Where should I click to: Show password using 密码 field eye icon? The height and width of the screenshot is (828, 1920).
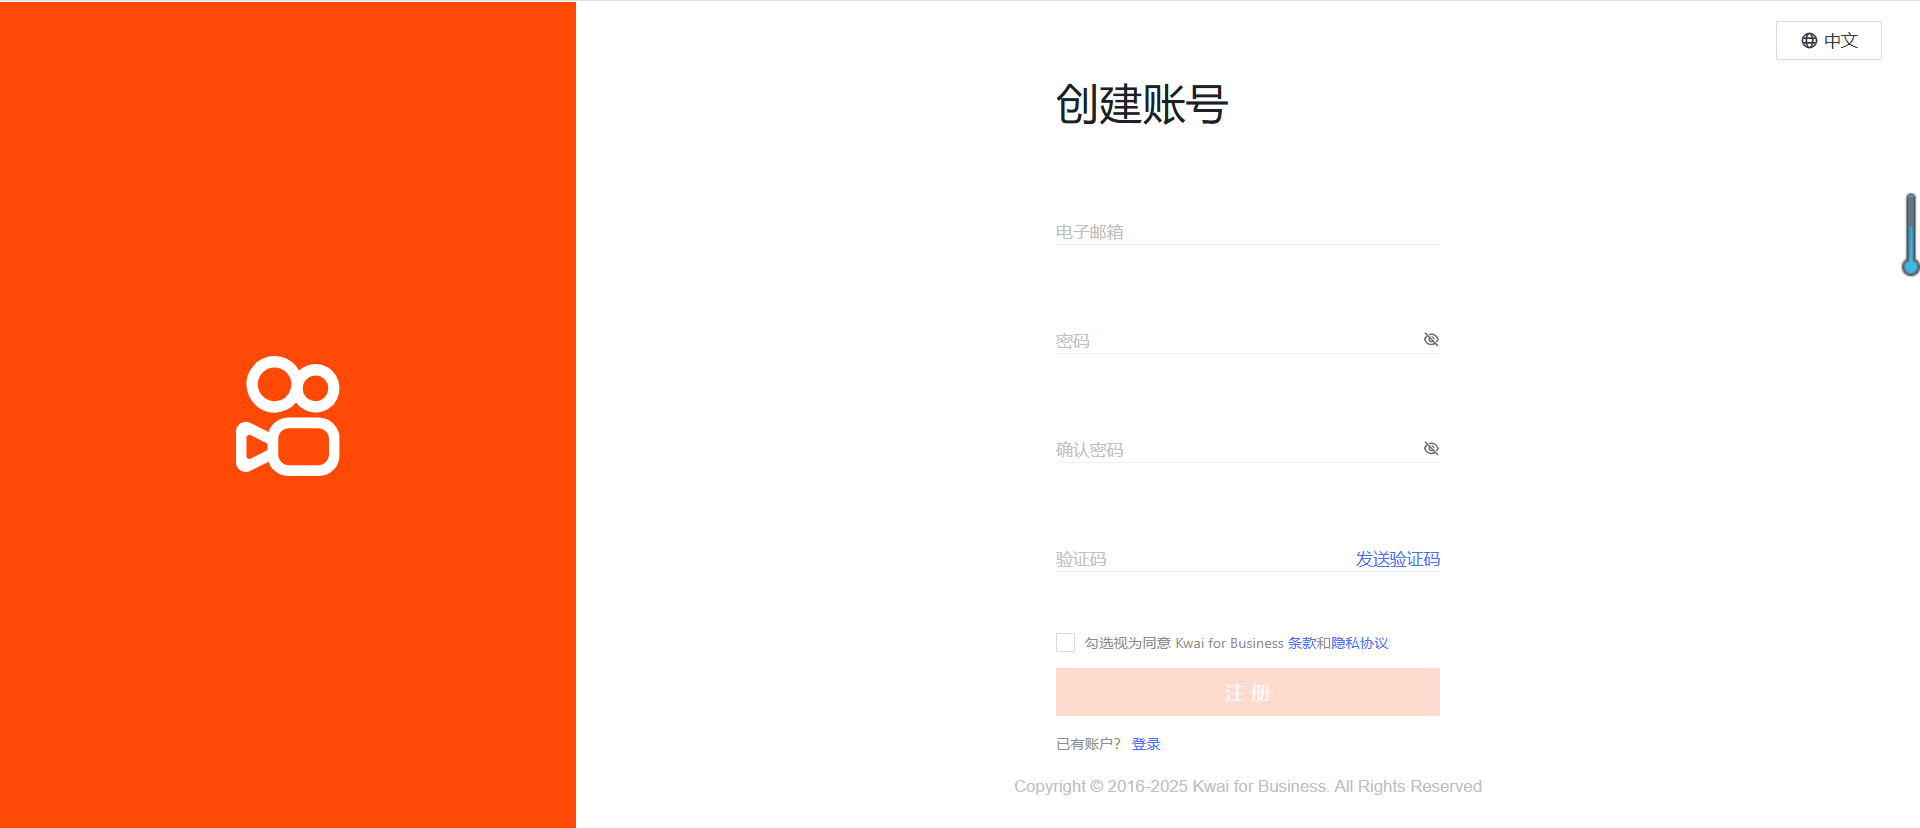[1431, 340]
